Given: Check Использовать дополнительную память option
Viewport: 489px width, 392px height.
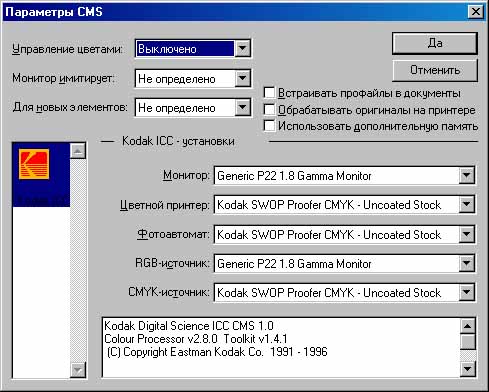Looking at the screenshot, I should click(269, 126).
